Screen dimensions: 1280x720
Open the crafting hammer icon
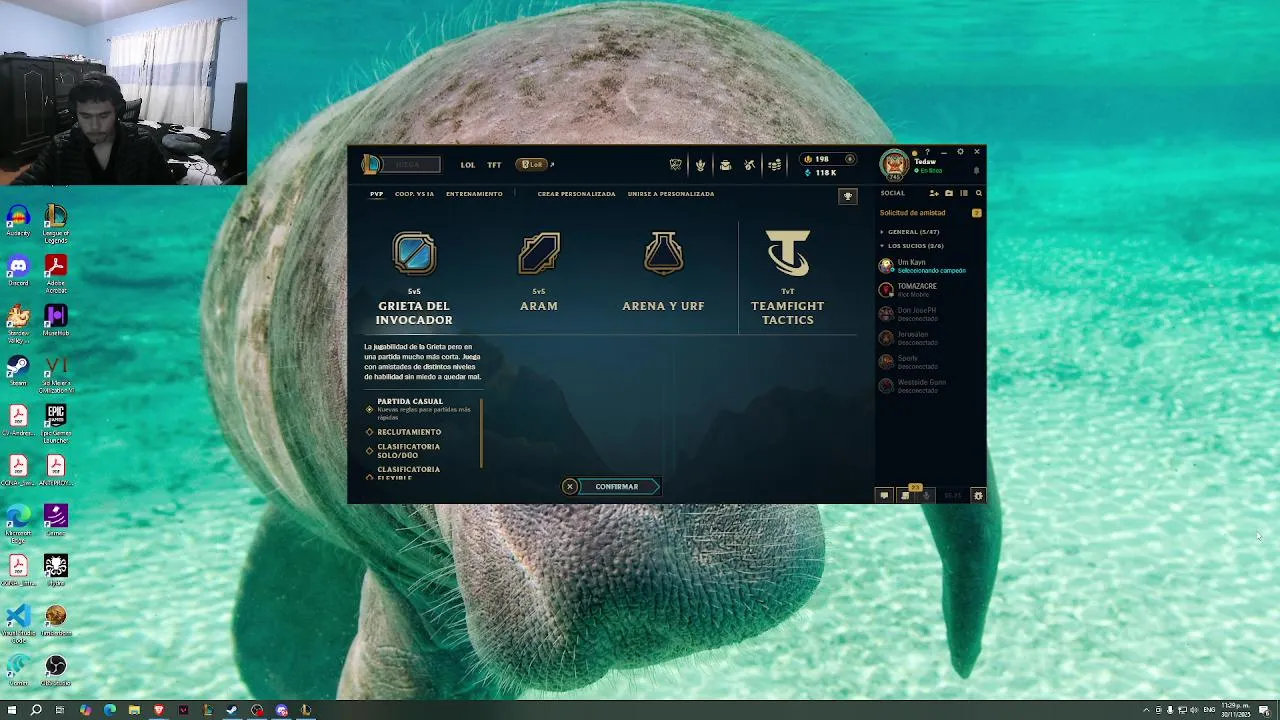point(749,165)
